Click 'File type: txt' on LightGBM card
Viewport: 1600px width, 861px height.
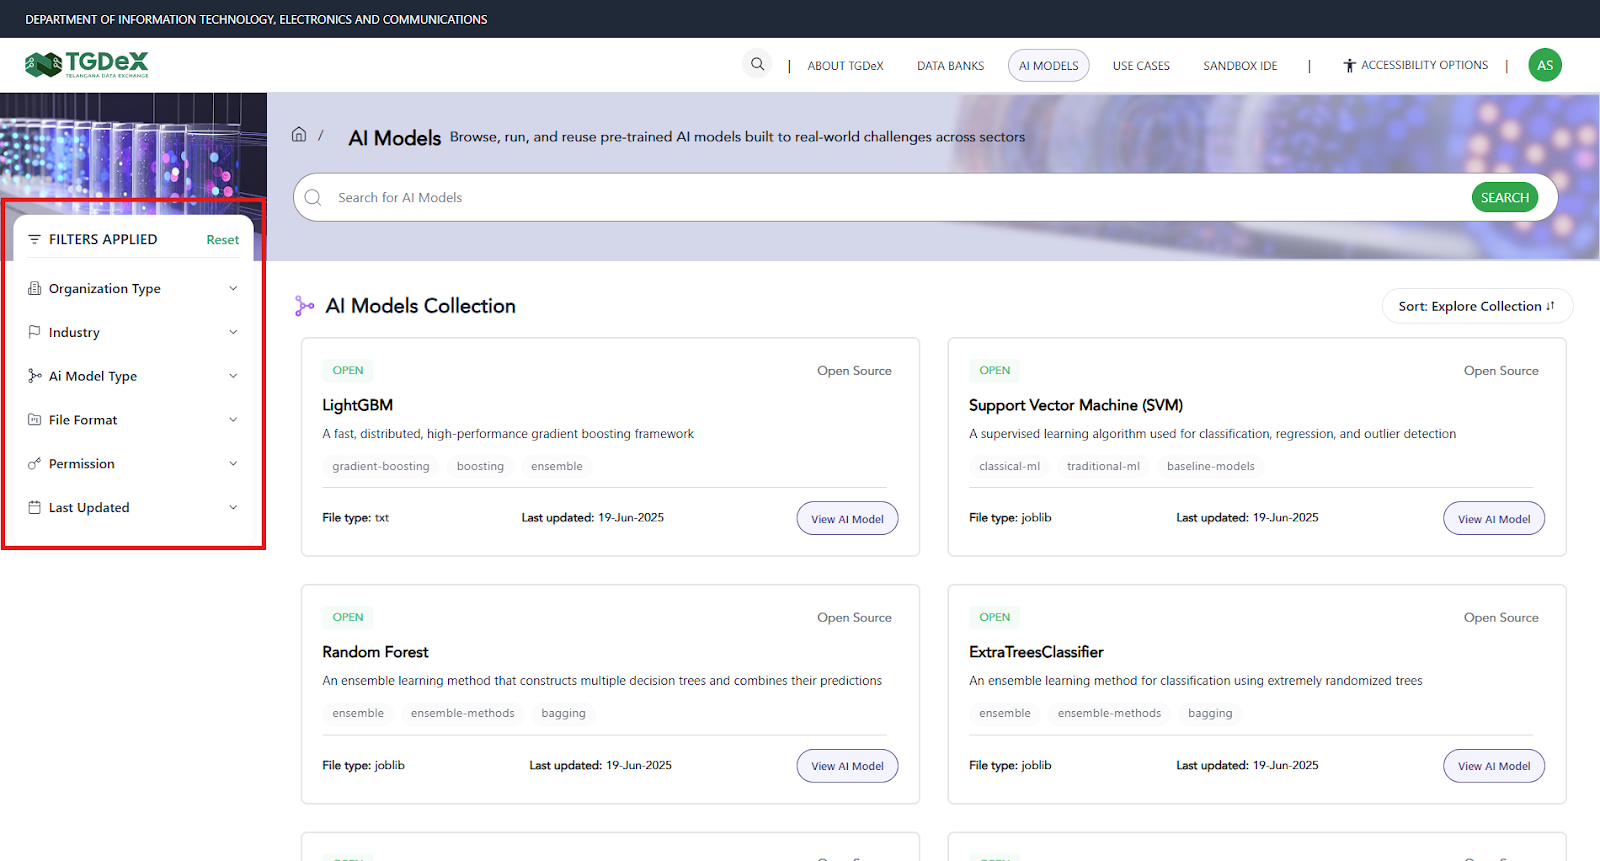click(x=355, y=518)
